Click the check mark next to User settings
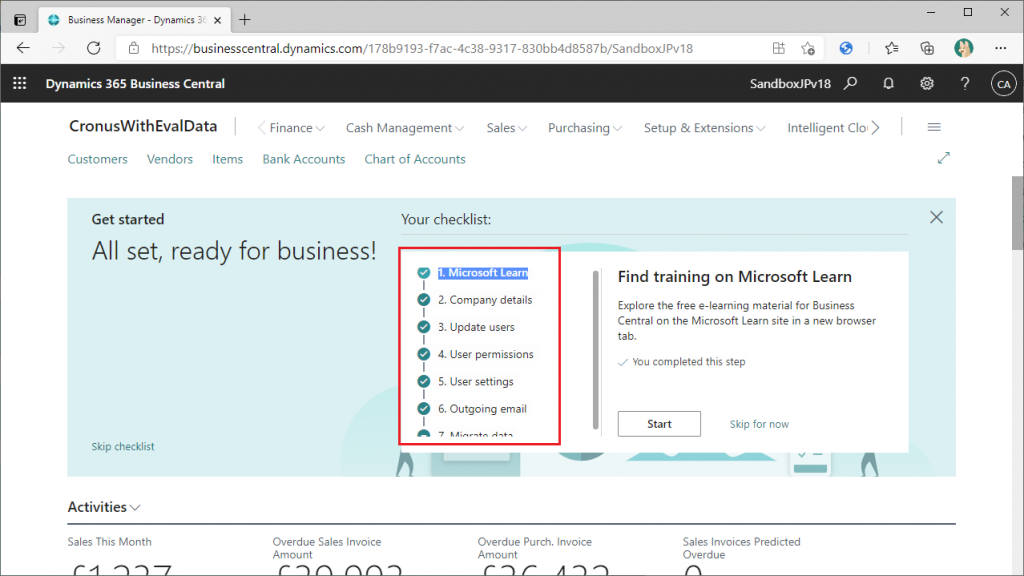1024x576 pixels. pyautogui.click(x=424, y=381)
